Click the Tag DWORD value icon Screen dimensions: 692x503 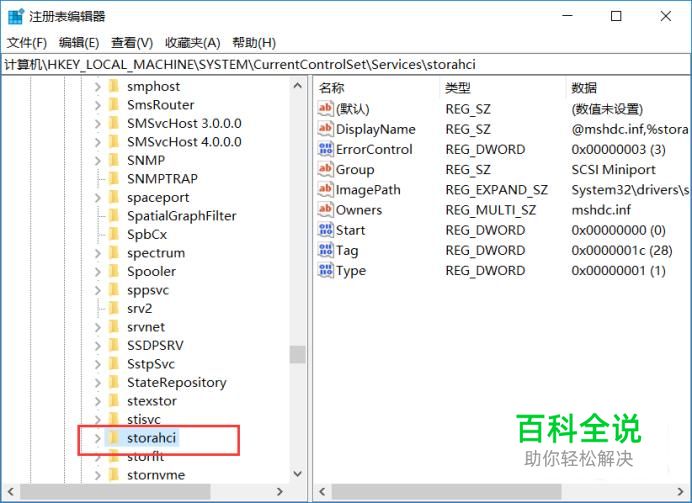[326, 250]
